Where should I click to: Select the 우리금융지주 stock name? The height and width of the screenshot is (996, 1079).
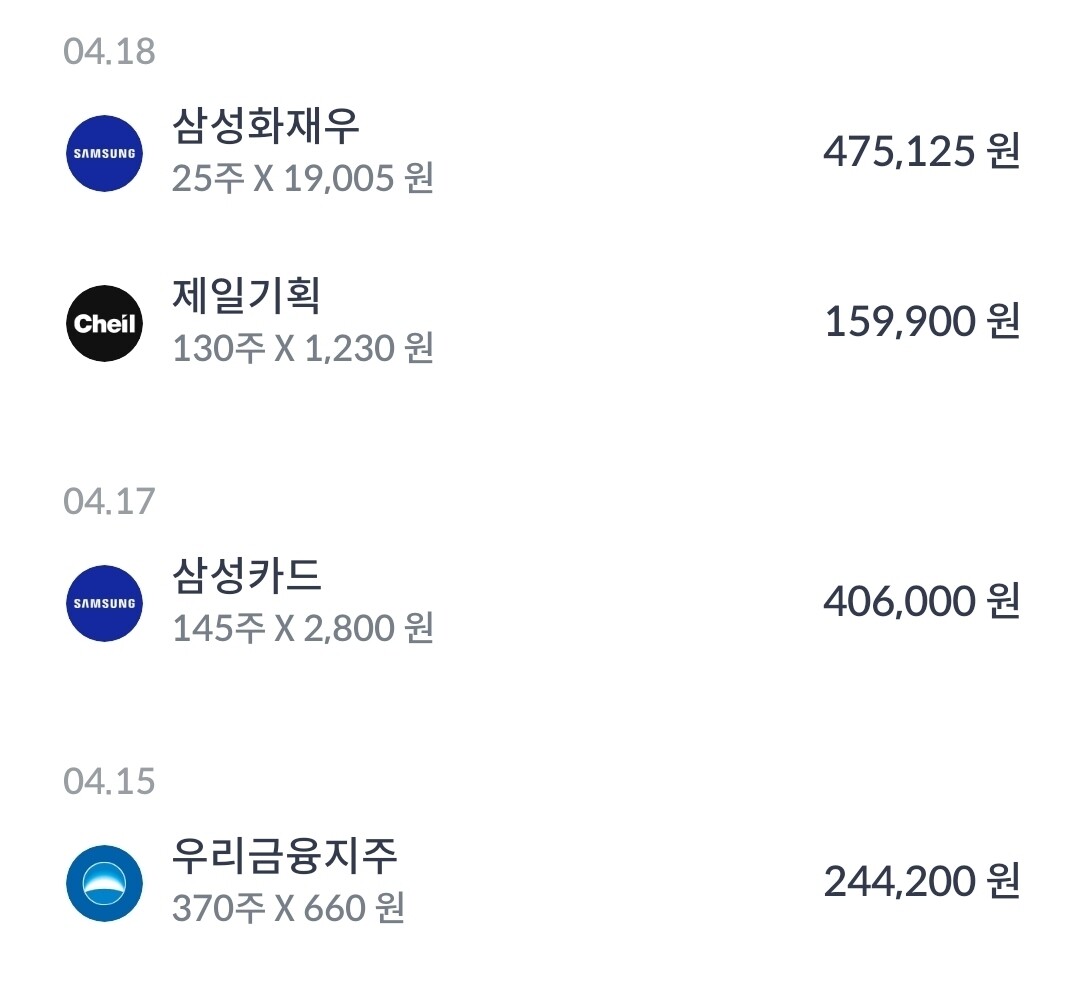(285, 856)
